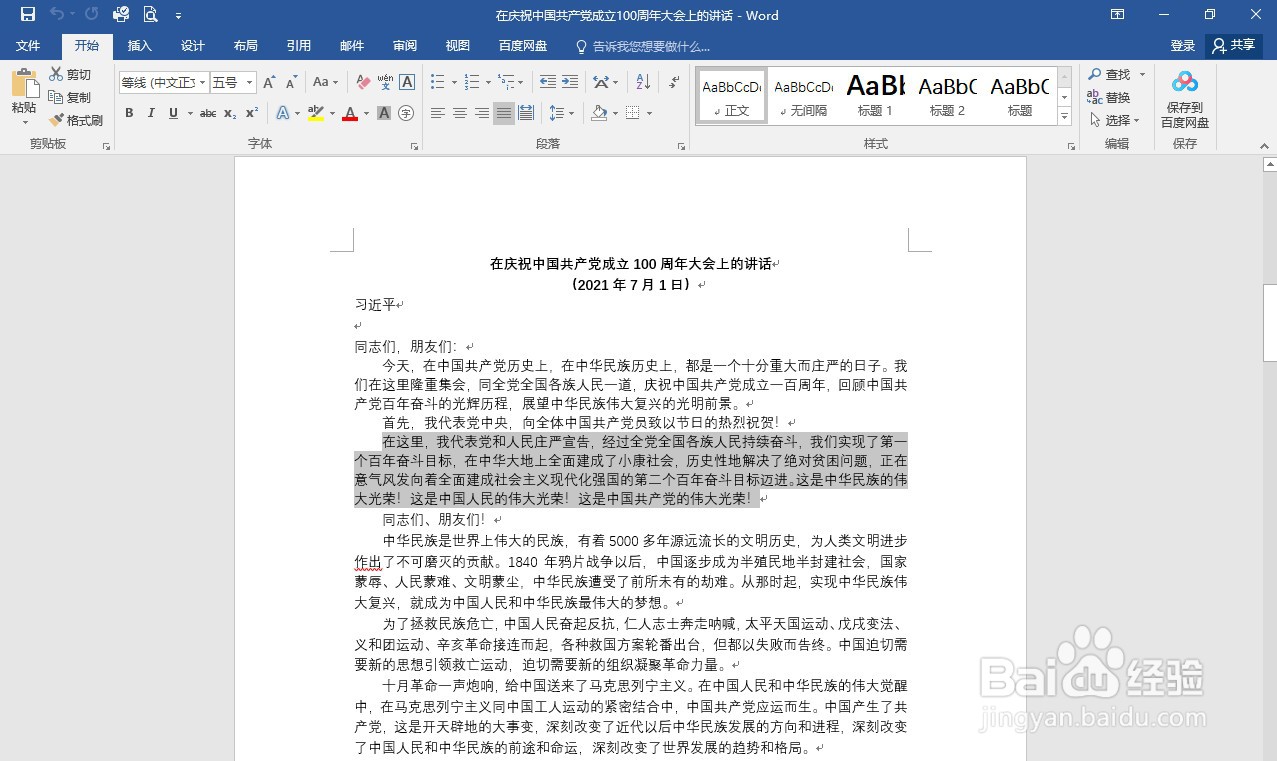1277x761 pixels.
Task: Center the paragraph text
Action: tap(460, 113)
